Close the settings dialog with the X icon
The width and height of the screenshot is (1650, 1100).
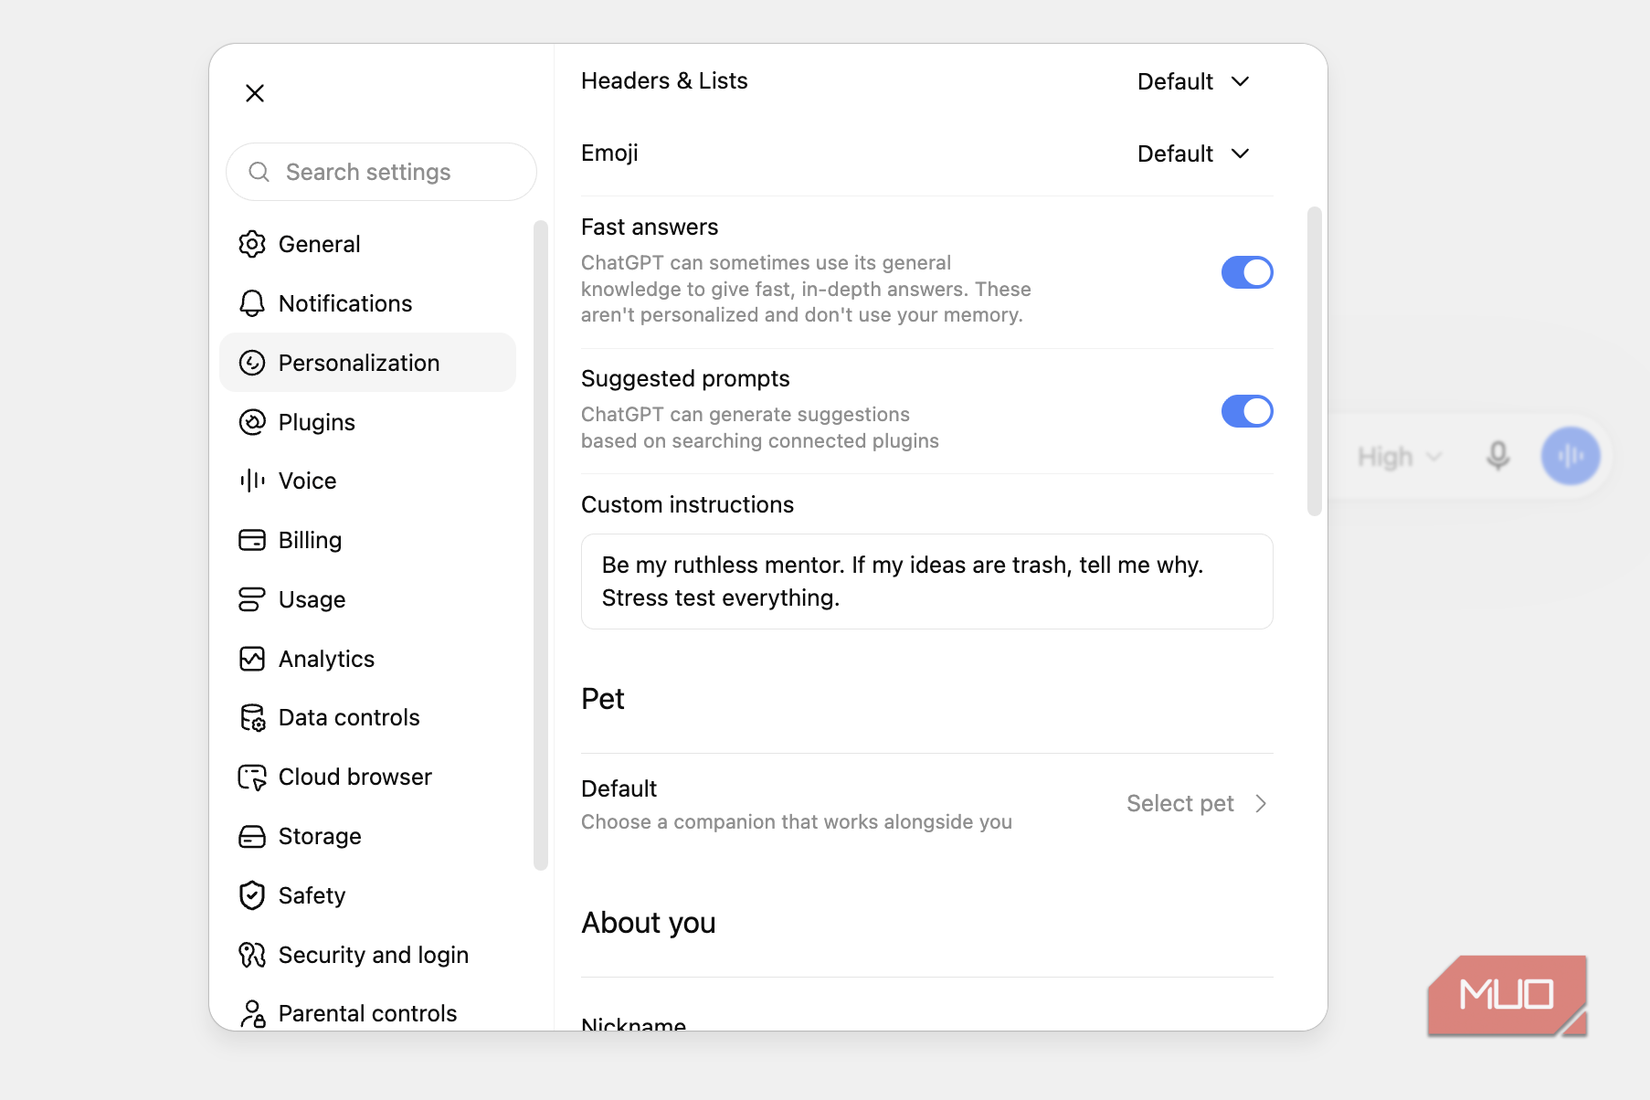[x=255, y=93]
